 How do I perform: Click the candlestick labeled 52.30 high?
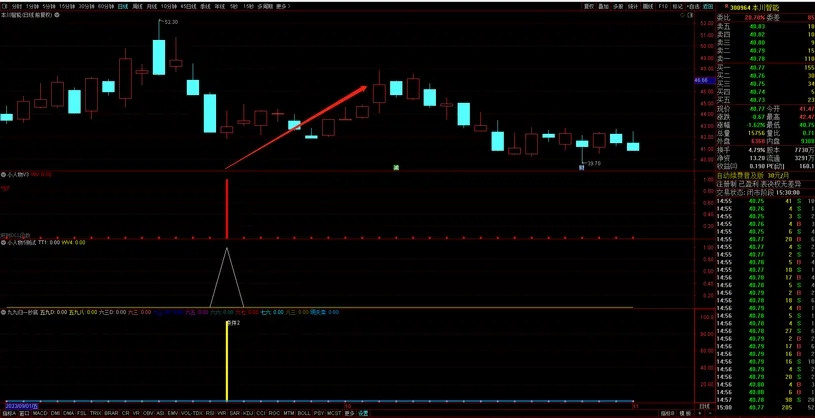pyautogui.click(x=158, y=52)
